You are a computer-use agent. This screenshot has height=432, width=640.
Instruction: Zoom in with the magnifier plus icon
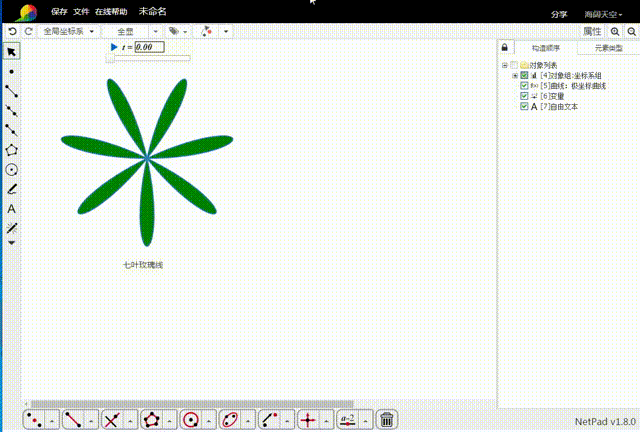615,31
